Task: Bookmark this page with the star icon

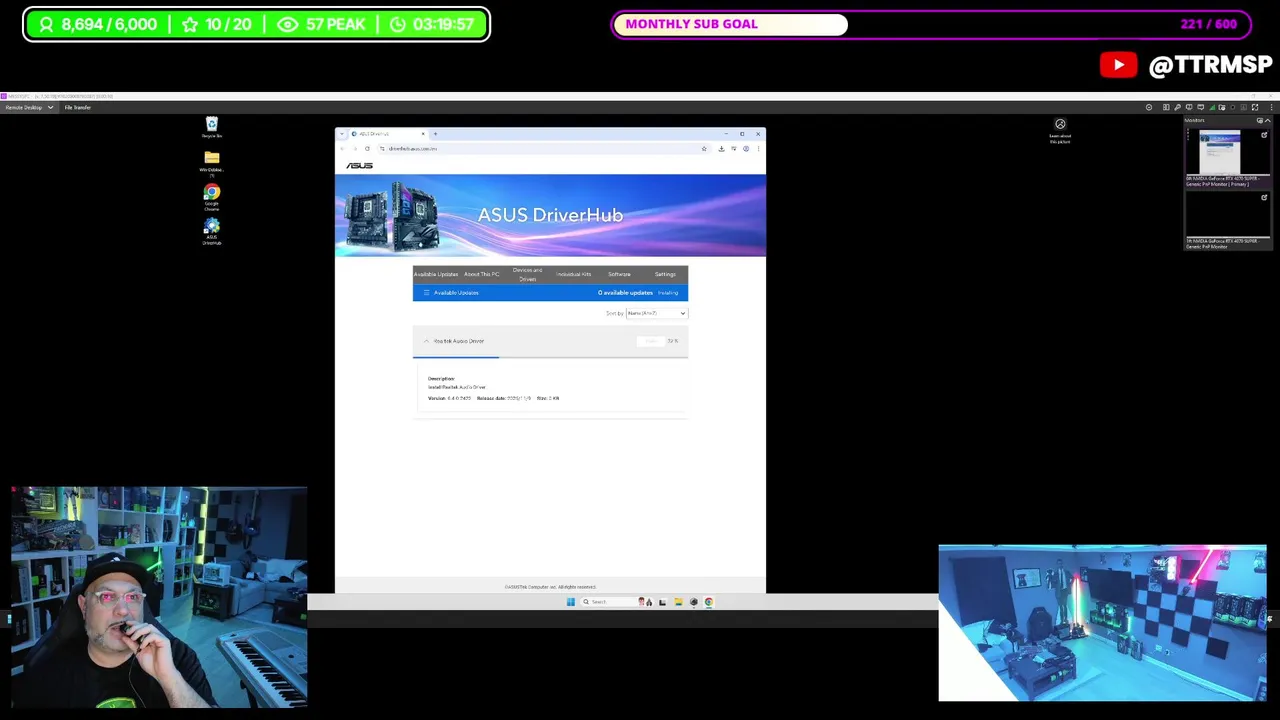Action: point(704,148)
